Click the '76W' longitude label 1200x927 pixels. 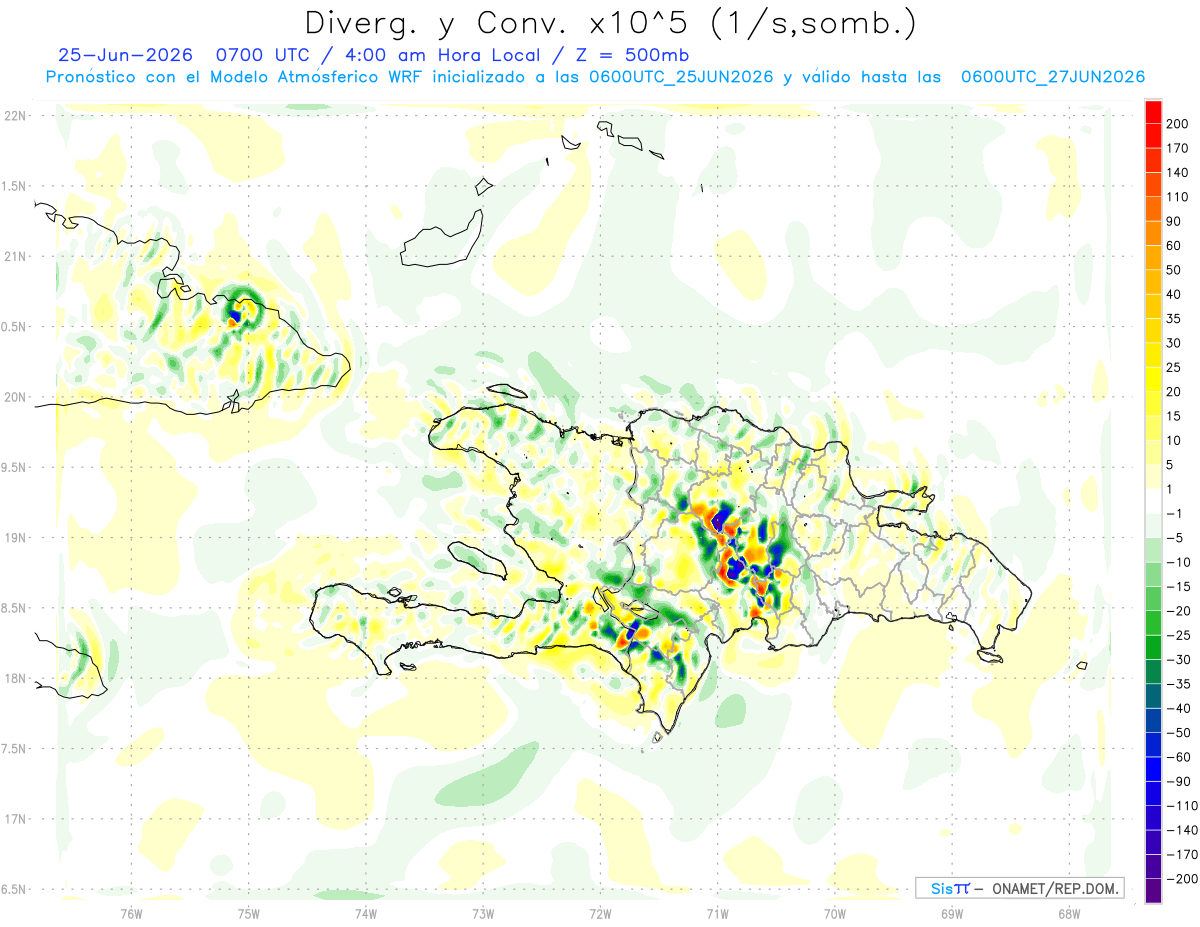click(x=131, y=913)
